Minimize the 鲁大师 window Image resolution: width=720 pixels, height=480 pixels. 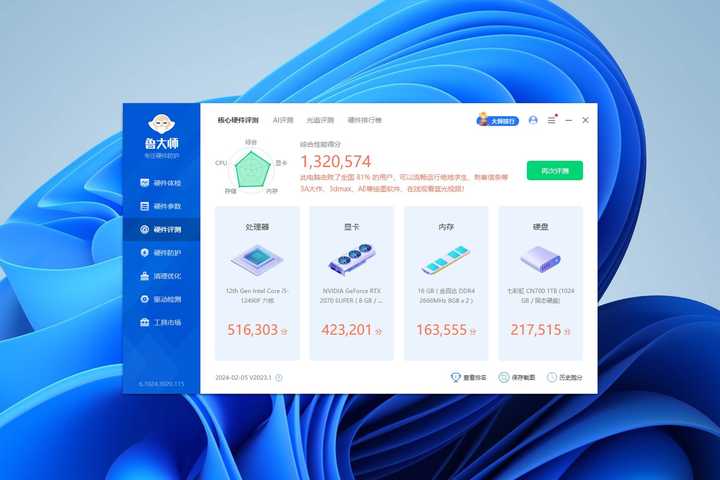(568, 120)
